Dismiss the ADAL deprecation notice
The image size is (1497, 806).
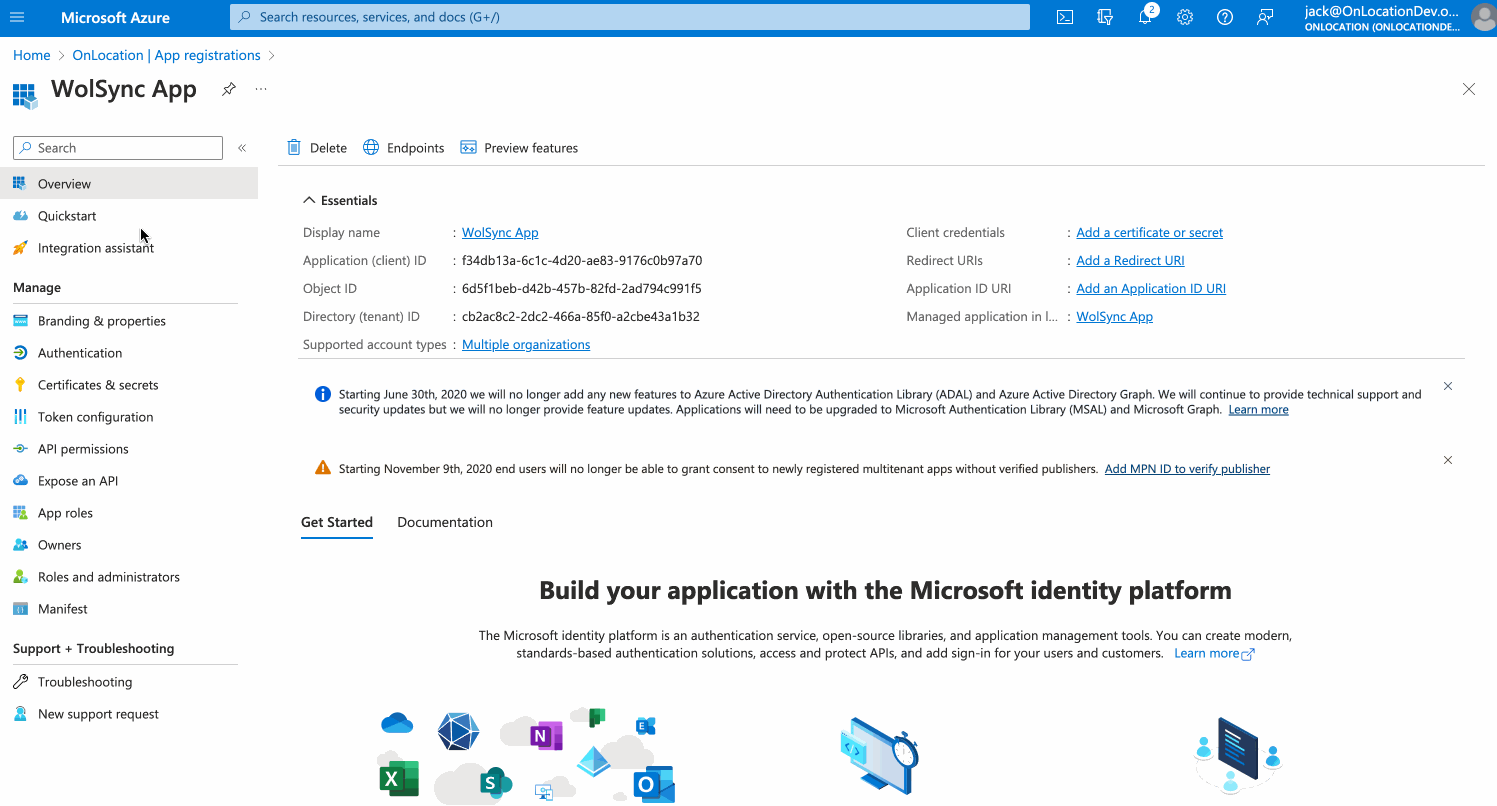(x=1448, y=386)
